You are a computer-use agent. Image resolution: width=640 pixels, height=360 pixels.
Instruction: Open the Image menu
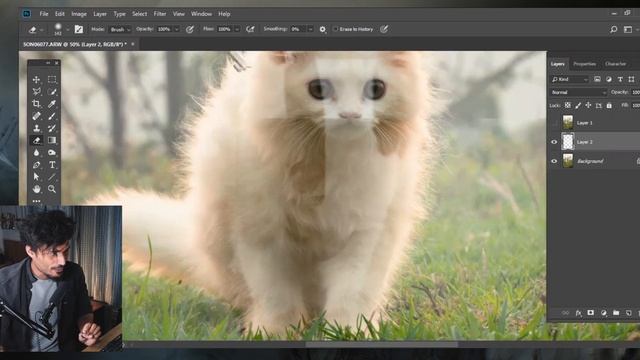tap(79, 14)
